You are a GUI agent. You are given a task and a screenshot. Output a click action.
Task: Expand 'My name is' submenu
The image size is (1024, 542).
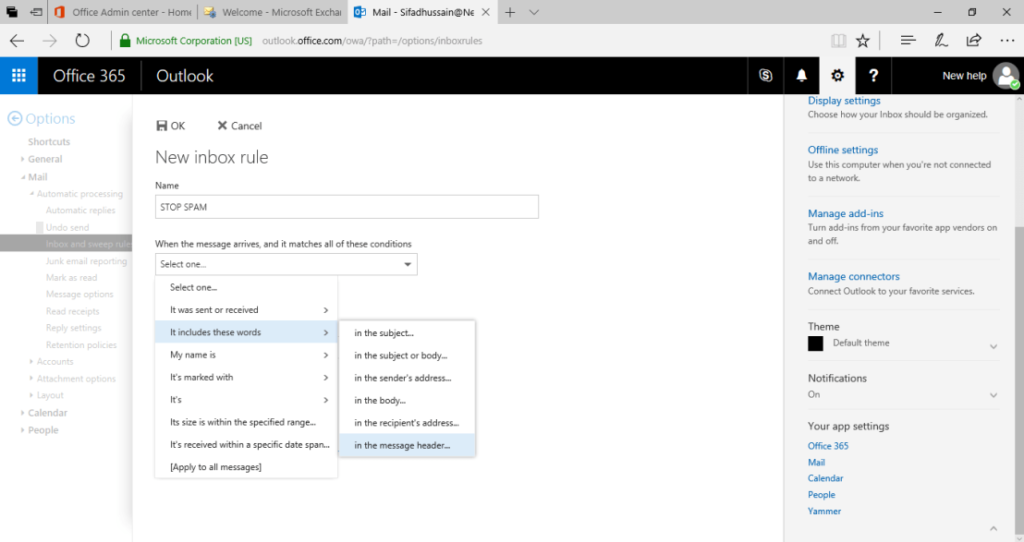(x=246, y=355)
